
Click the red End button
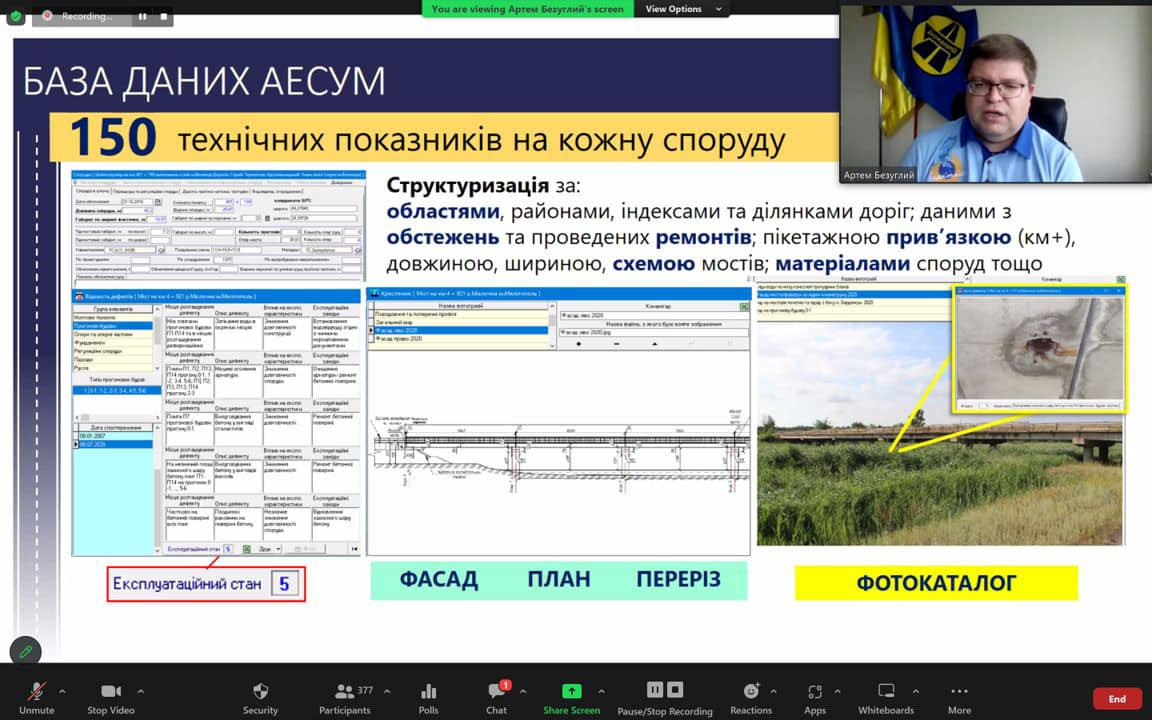pyautogui.click(x=1117, y=699)
